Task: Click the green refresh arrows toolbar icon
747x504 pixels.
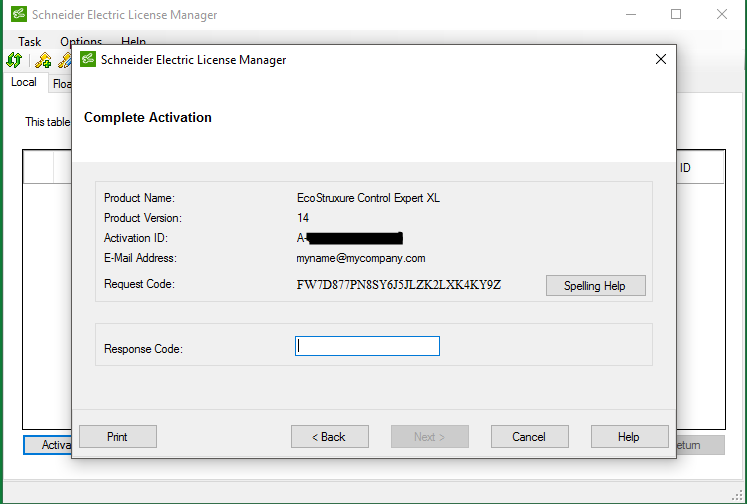Action: 14,60
